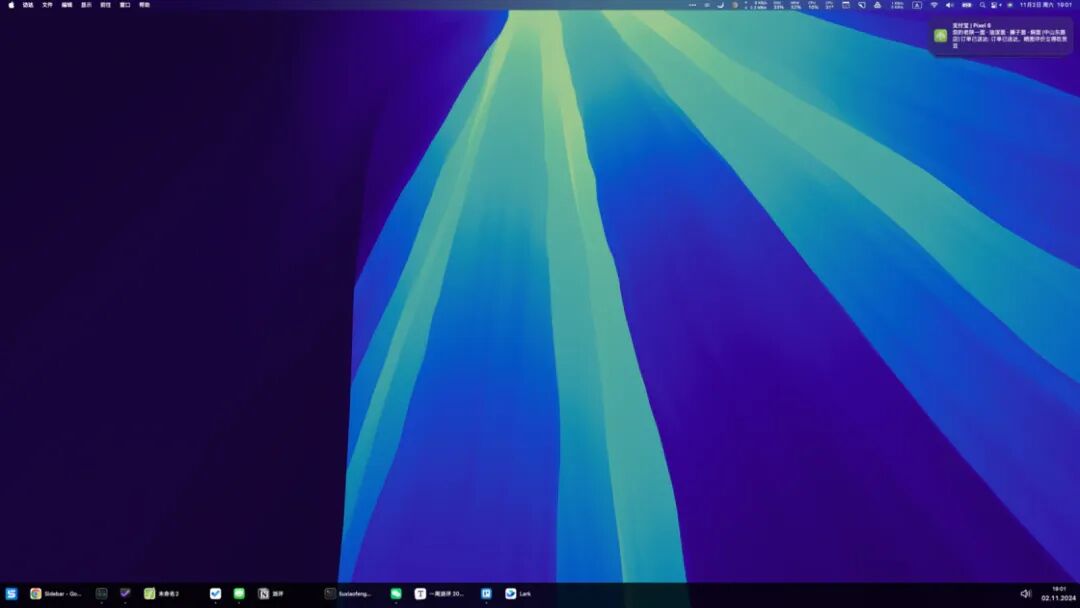Click the volume icon in the top menu bar
The width and height of the screenshot is (1080, 608).
(950, 5)
